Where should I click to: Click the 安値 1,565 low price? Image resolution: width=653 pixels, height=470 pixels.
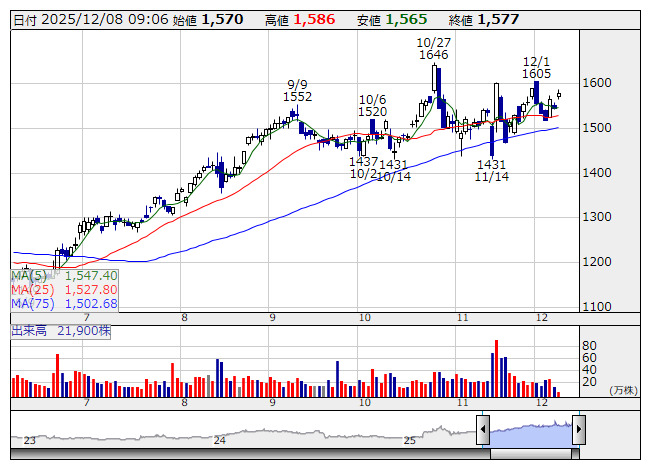(392, 19)
